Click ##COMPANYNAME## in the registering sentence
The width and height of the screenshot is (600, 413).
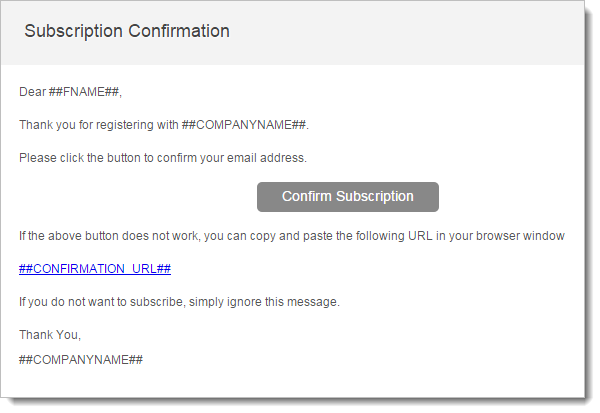pos(245,125)
